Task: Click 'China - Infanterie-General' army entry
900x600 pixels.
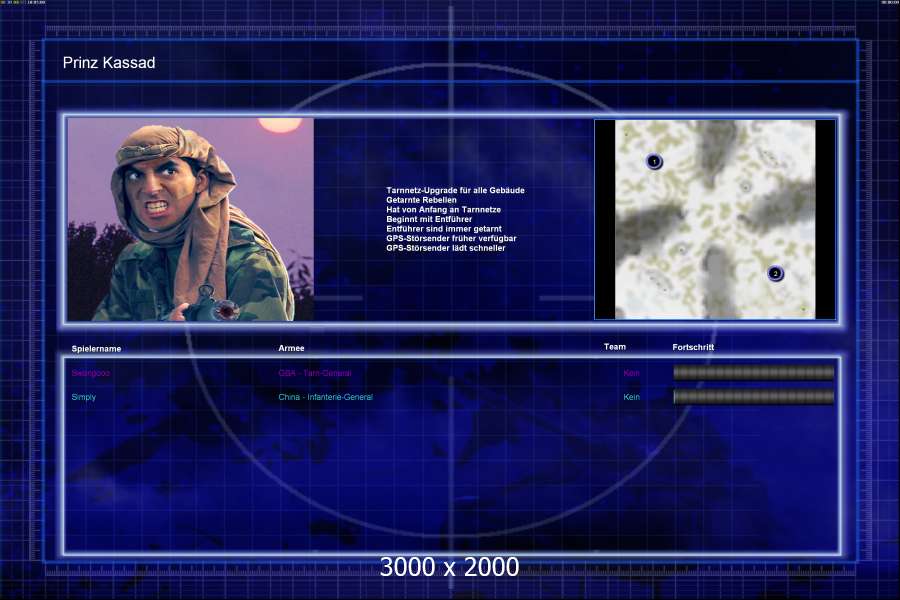Action: (325, 397)
